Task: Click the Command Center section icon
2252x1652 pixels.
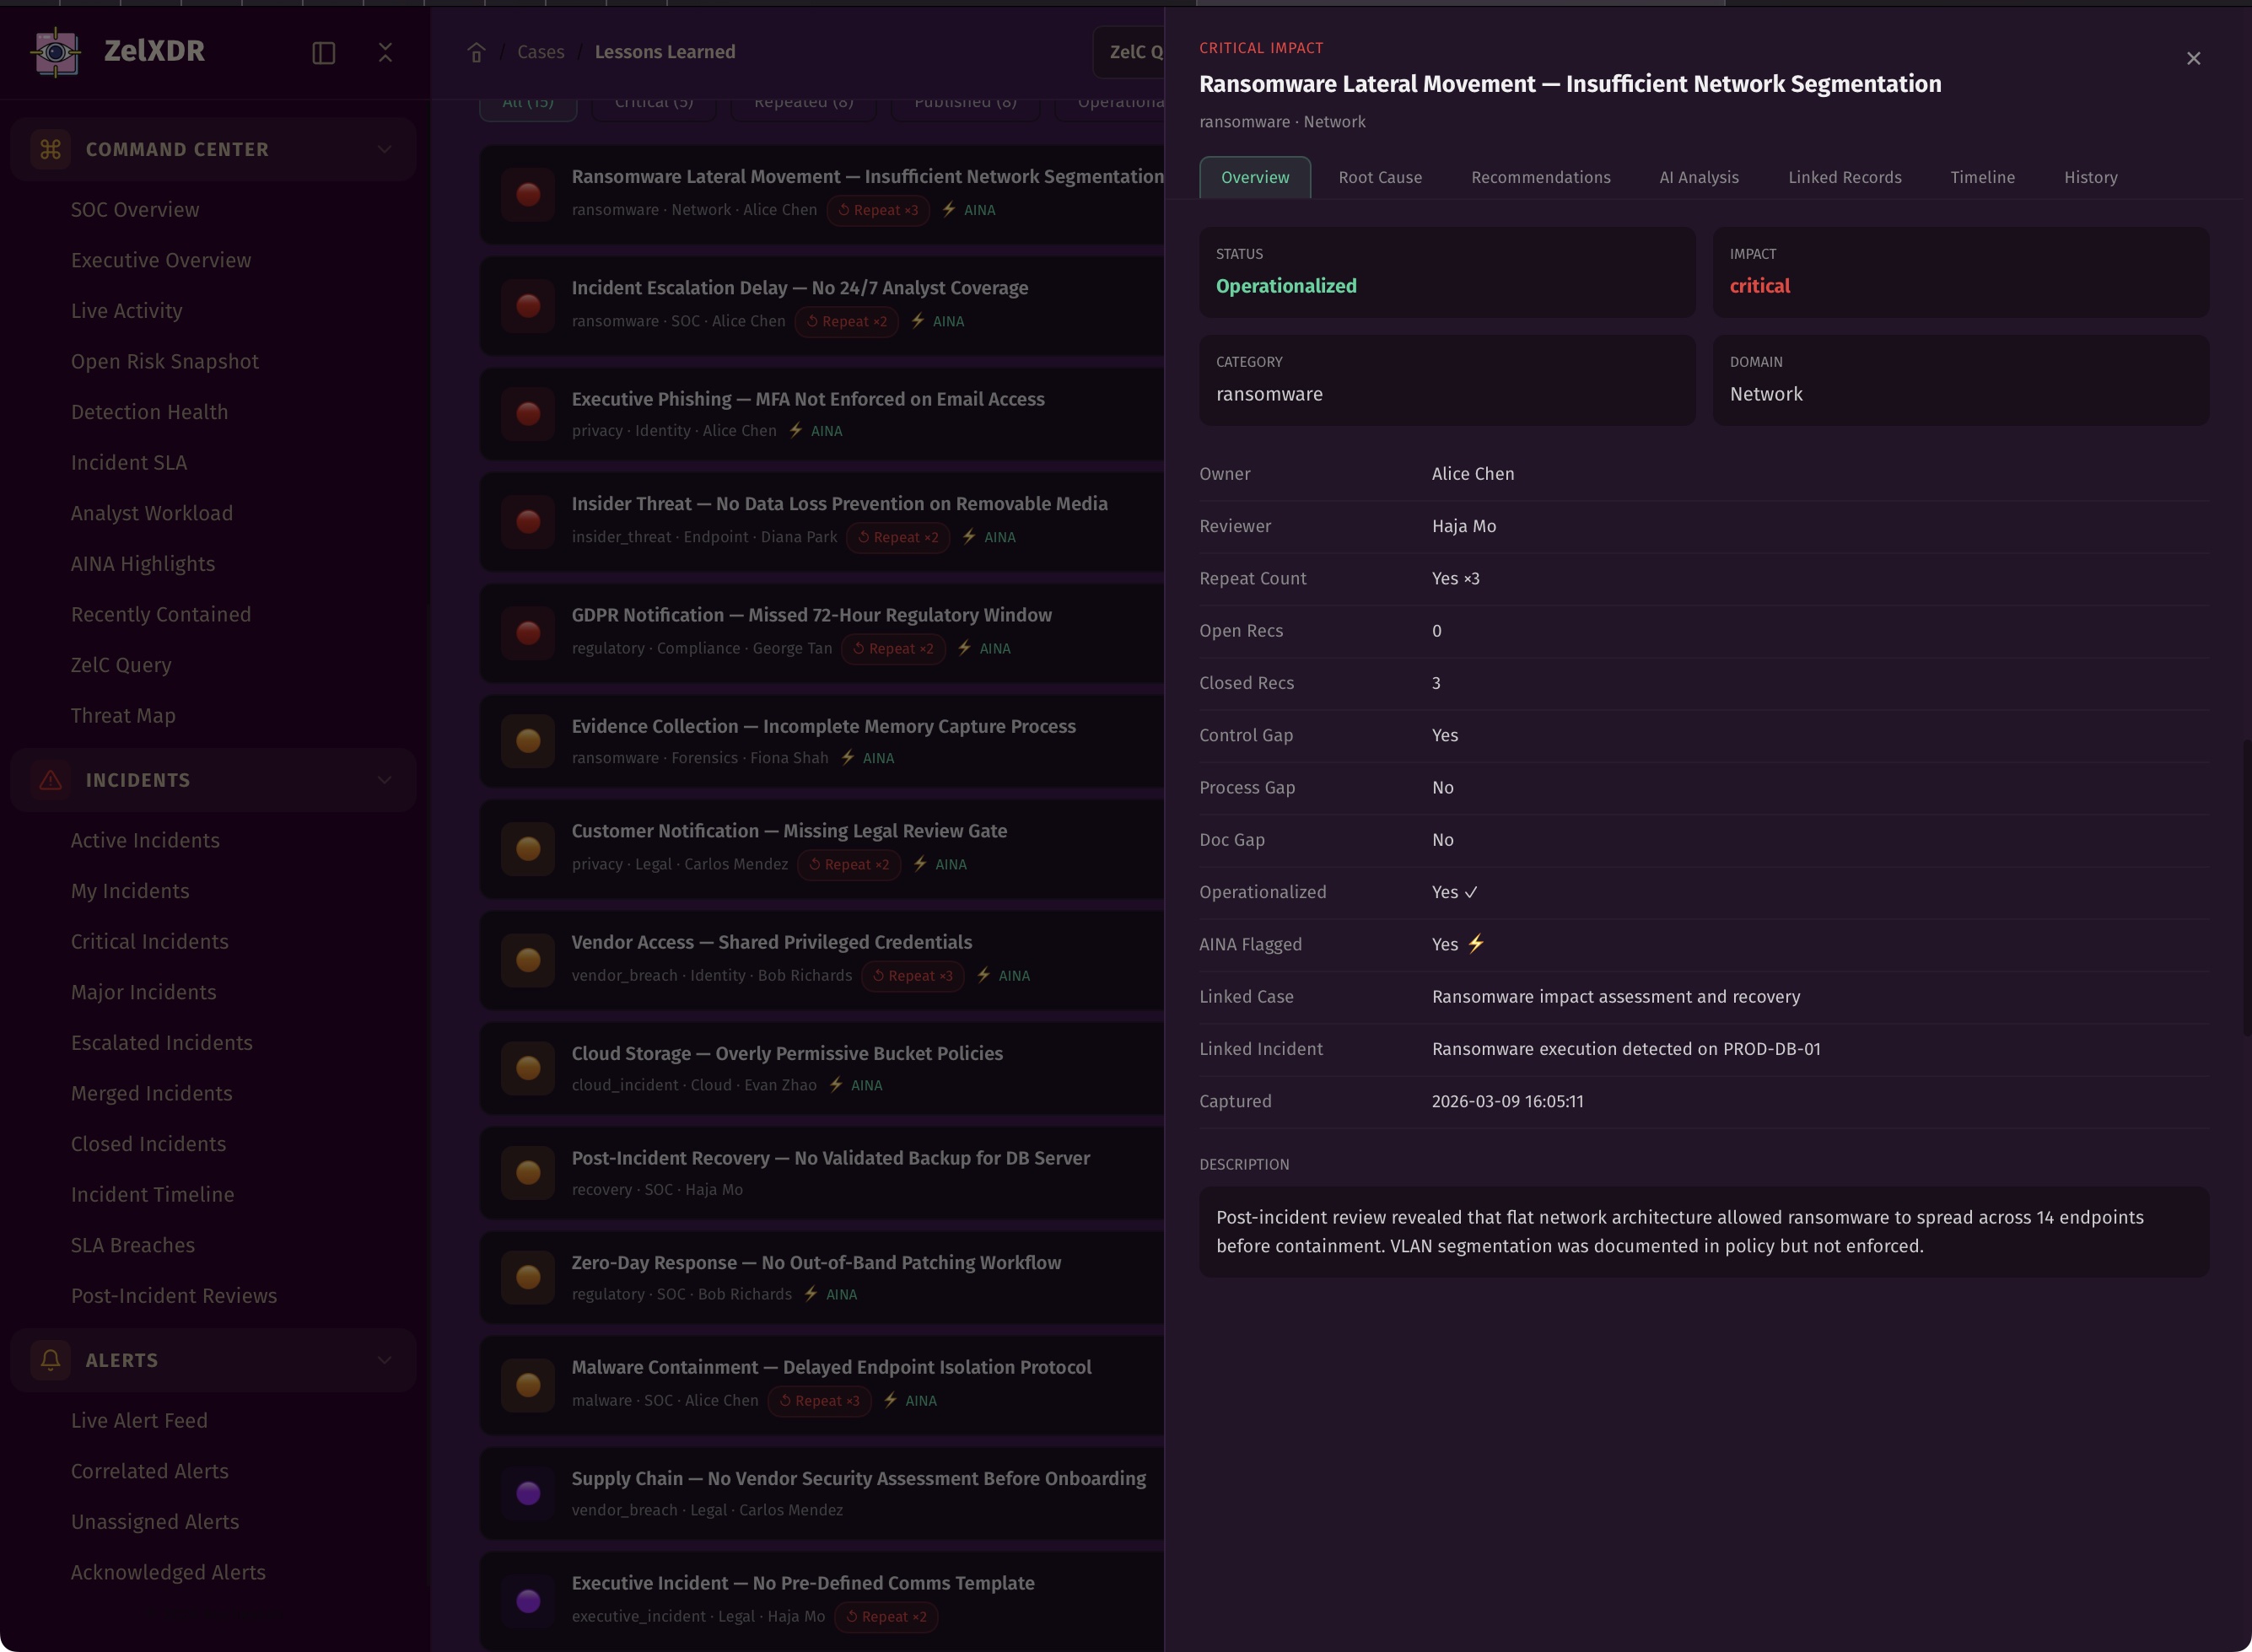Action: pos(50,150)
